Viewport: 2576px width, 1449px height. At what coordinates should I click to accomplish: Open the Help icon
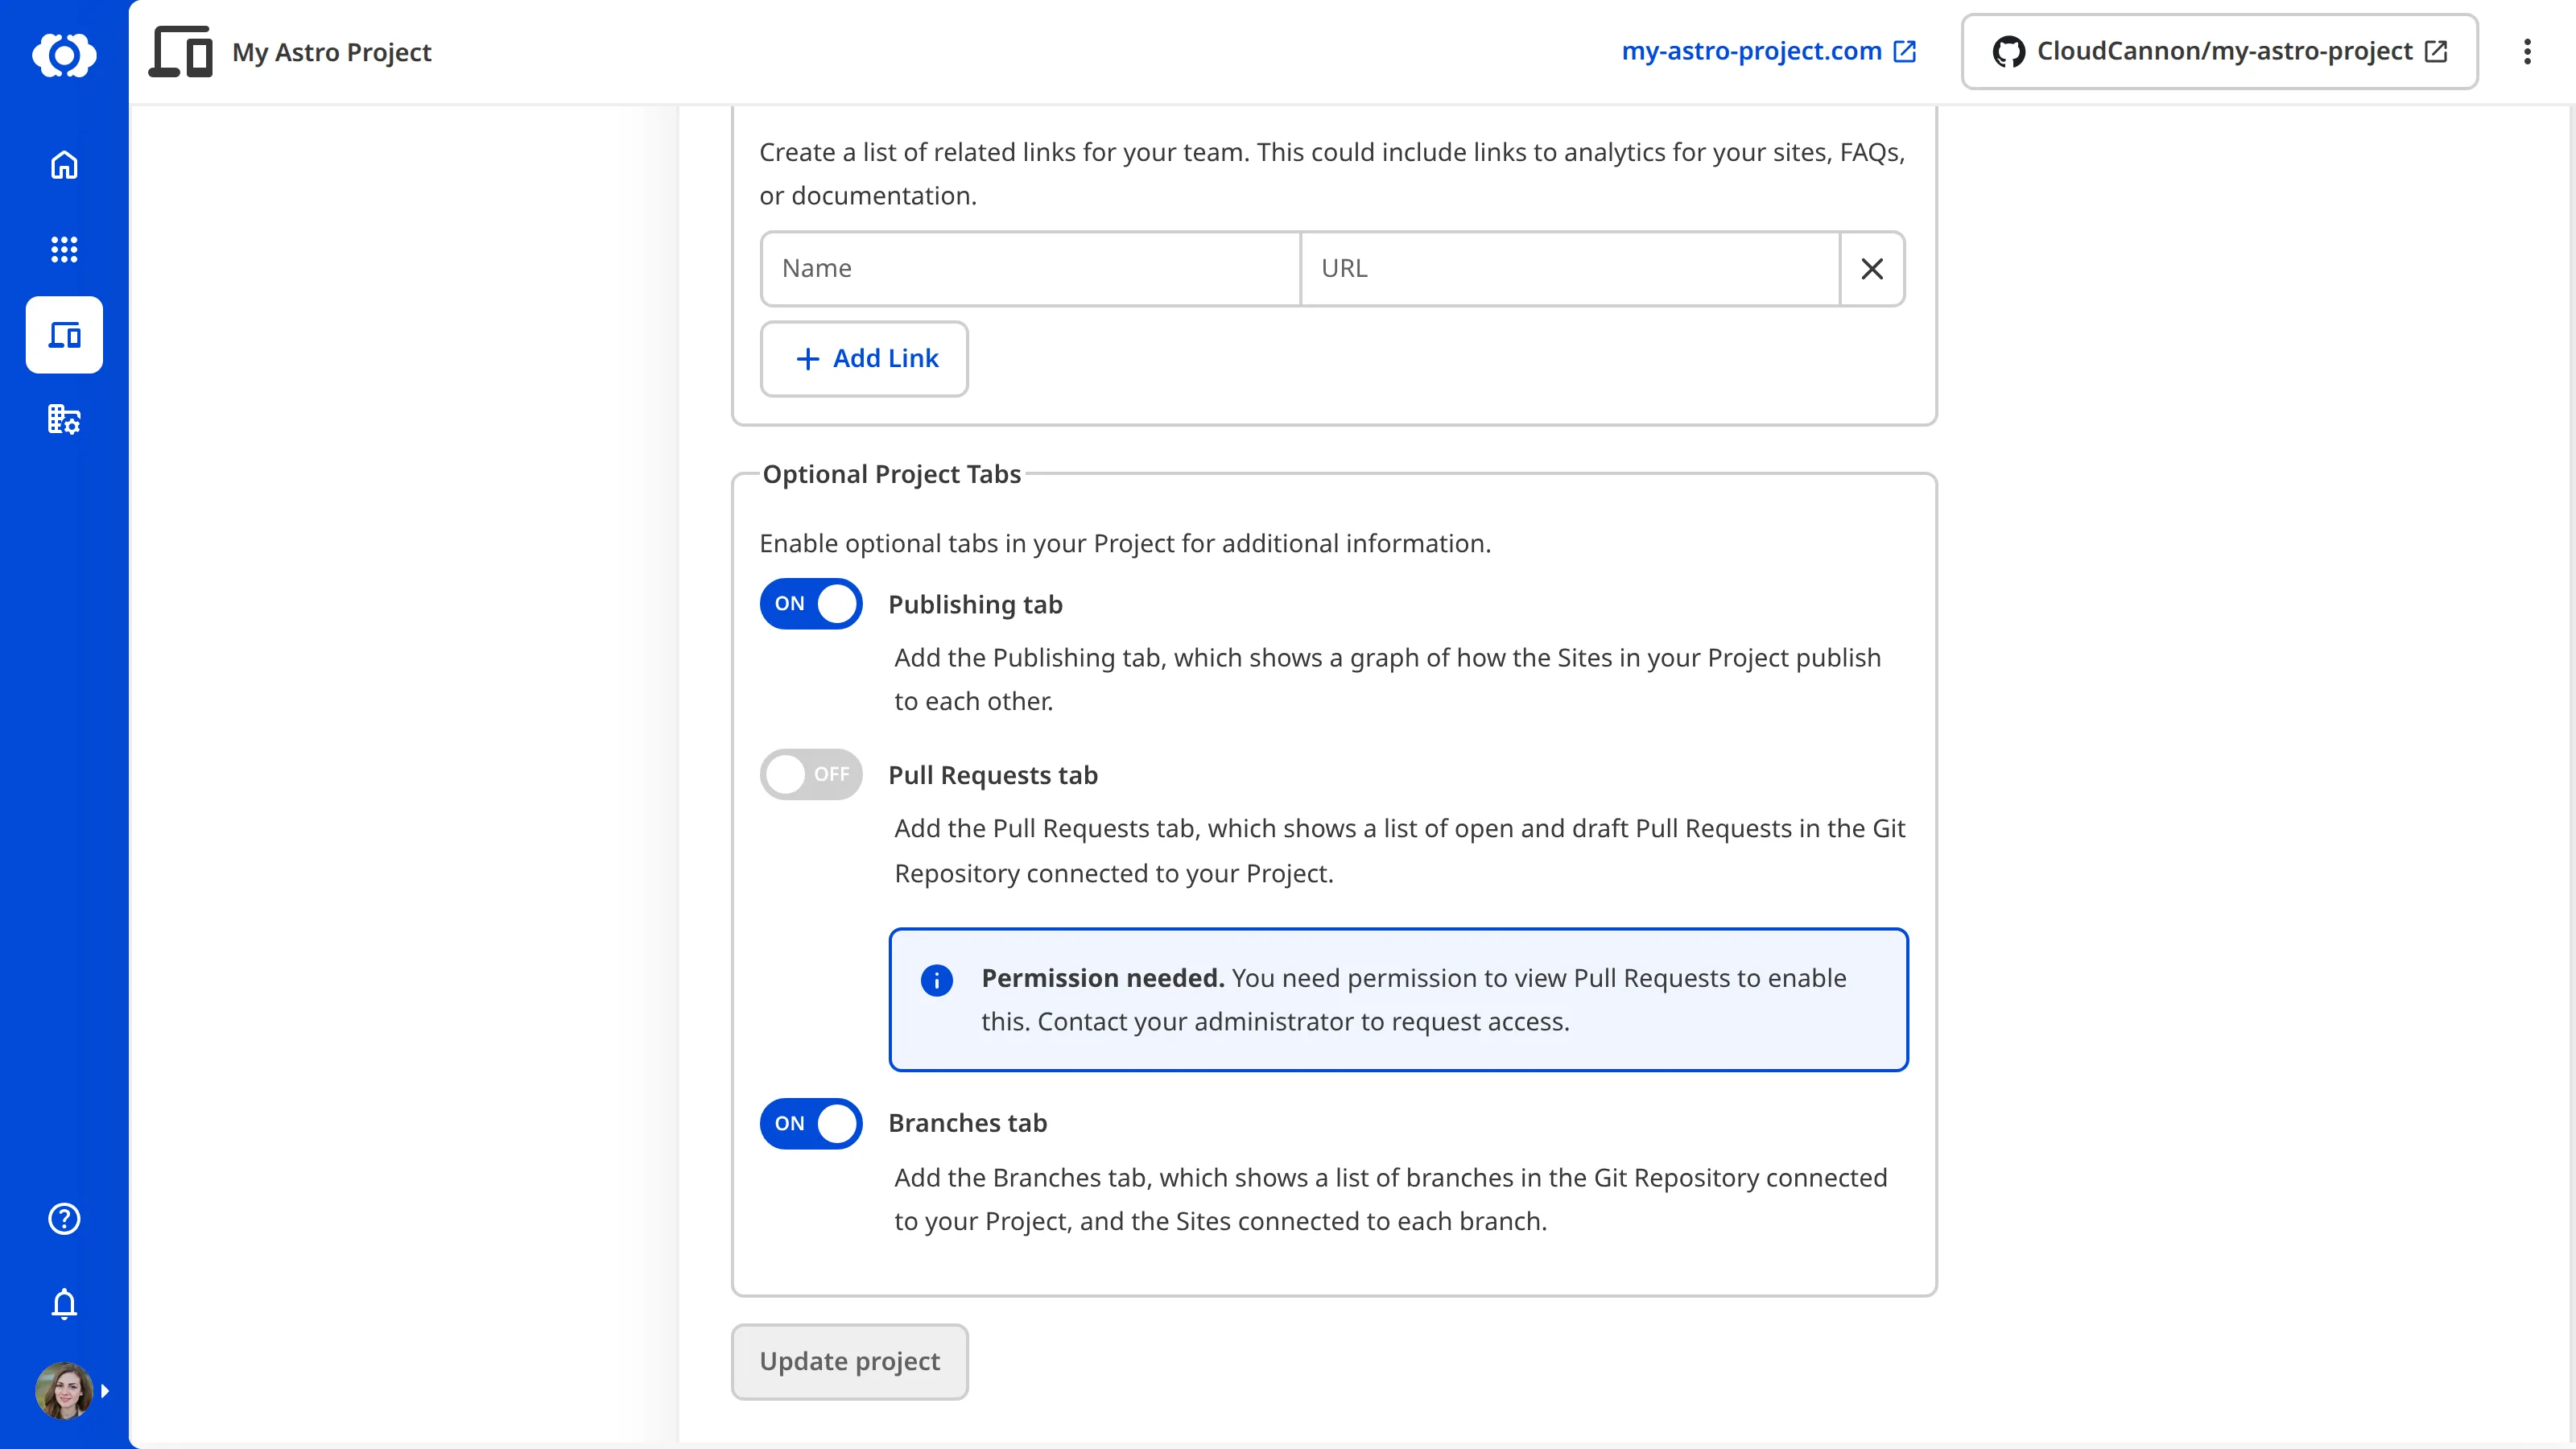(64, 1219)
